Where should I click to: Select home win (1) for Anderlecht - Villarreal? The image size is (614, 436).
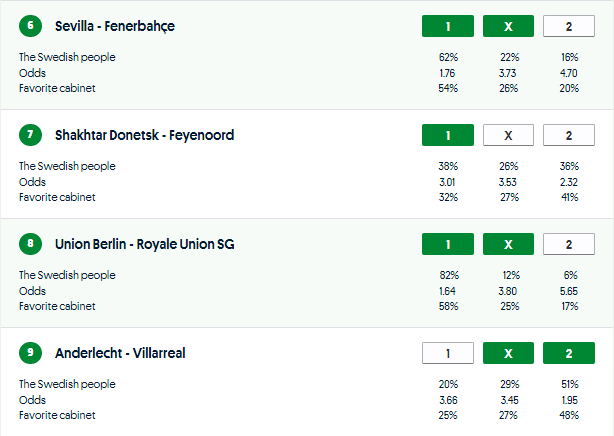coord(448,353)
